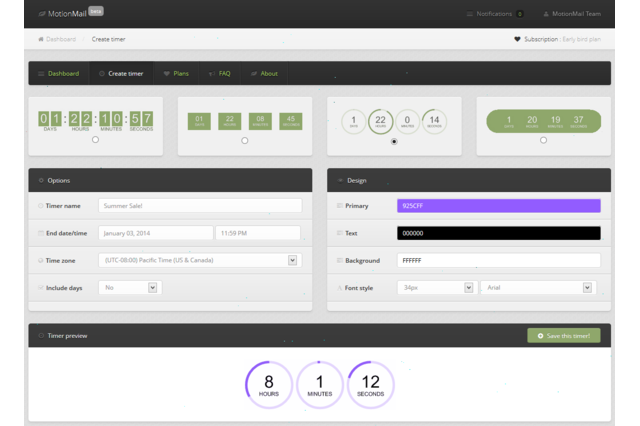Click the home icon in breadcrumb
Image resolution: width=640 pixels, height=426 pixels.
pos(41,39)
